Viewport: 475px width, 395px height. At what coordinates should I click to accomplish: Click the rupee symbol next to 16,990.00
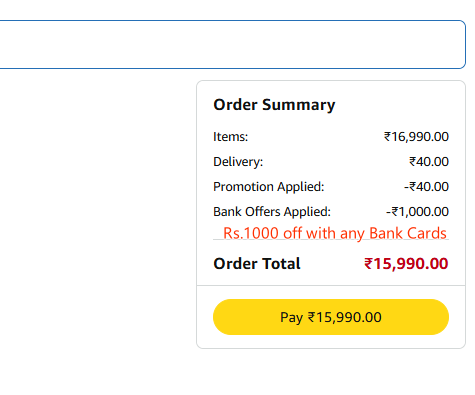click(x=387, y=137)
